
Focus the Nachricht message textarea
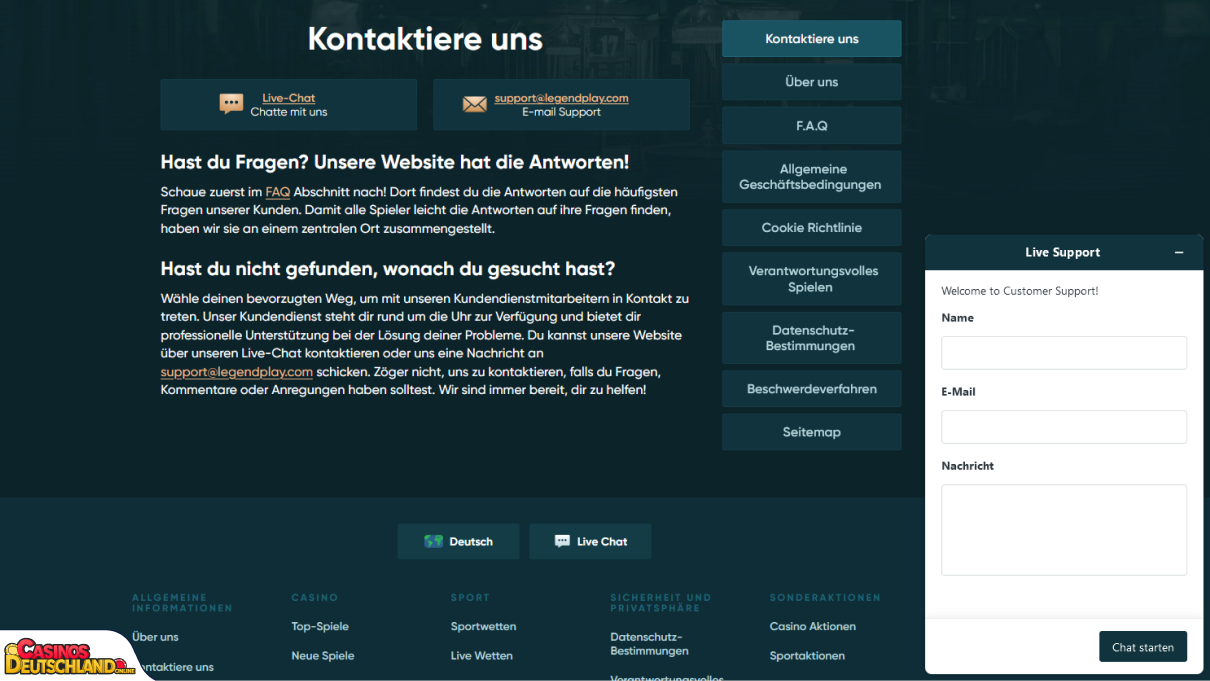click(x=1064, y=530)
